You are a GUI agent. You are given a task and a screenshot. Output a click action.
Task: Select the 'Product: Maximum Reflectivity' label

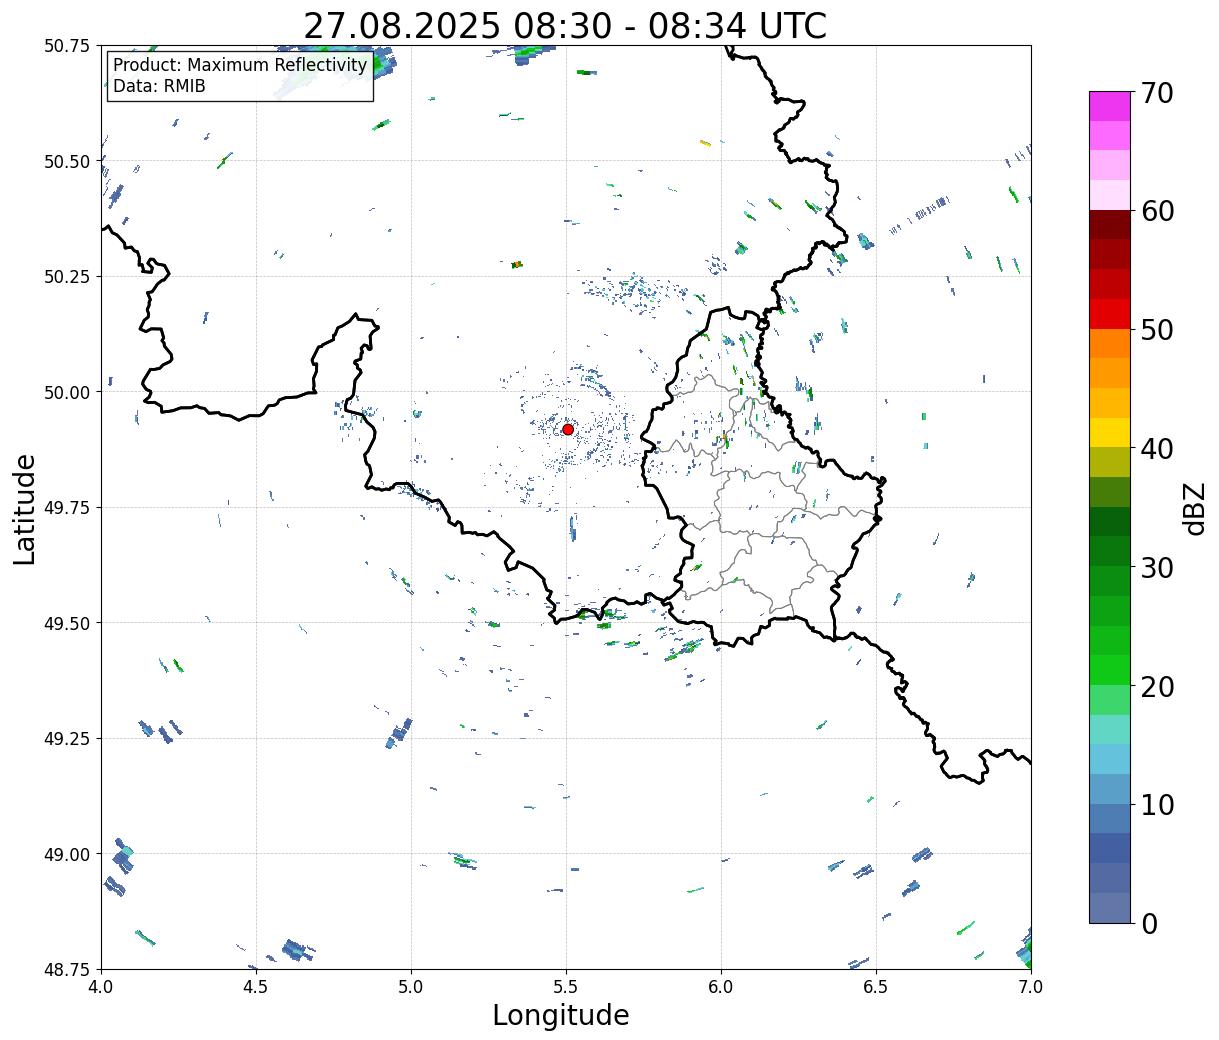tap(240, 65)
